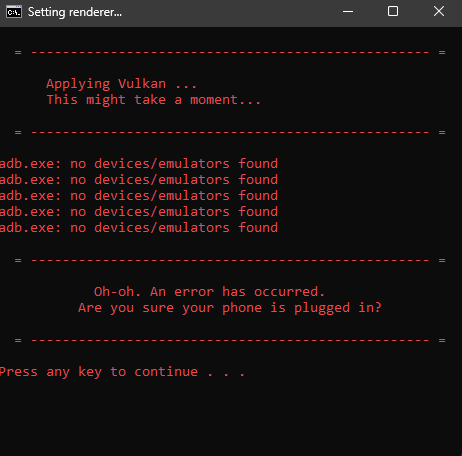Click the dashed separator above 'Press any key'
This screenshot has width=462, height=456.
coord(230,340)
